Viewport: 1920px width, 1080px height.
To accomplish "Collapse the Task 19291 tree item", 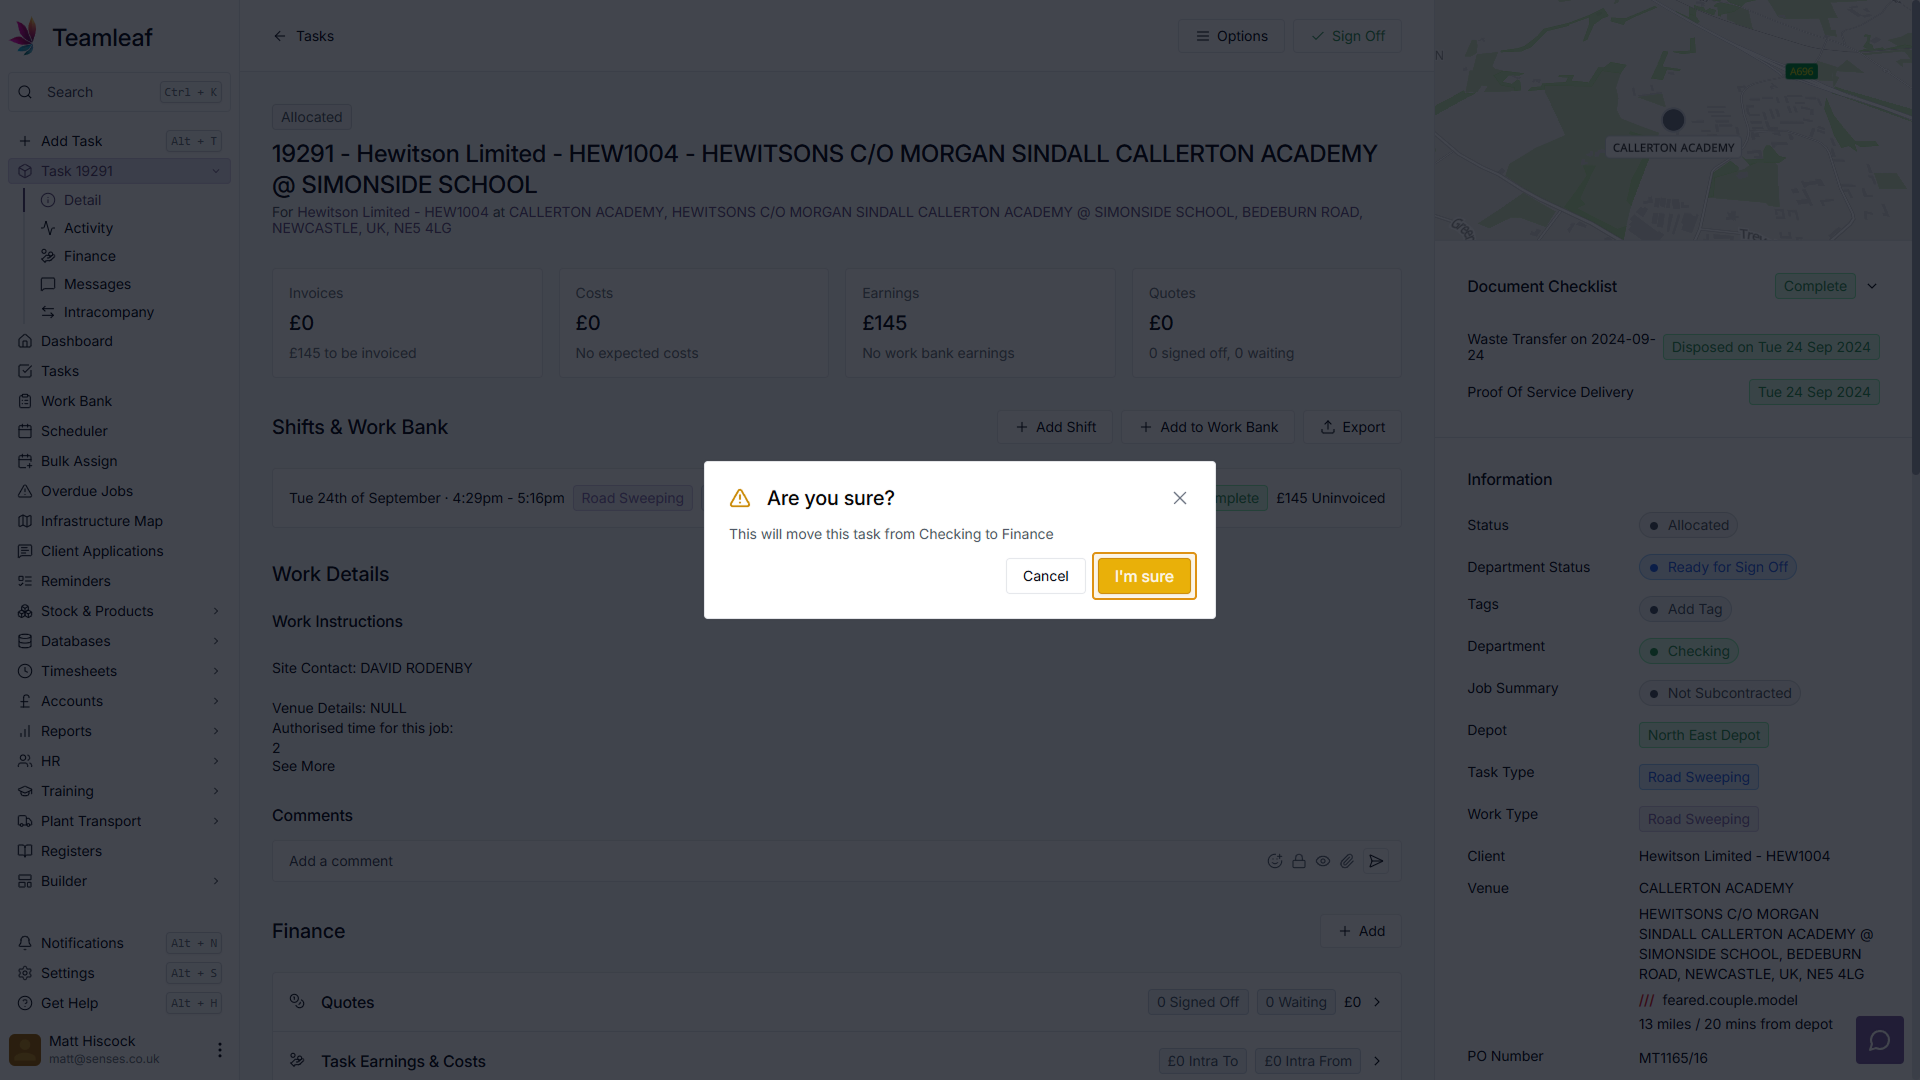I will (216, 171).
